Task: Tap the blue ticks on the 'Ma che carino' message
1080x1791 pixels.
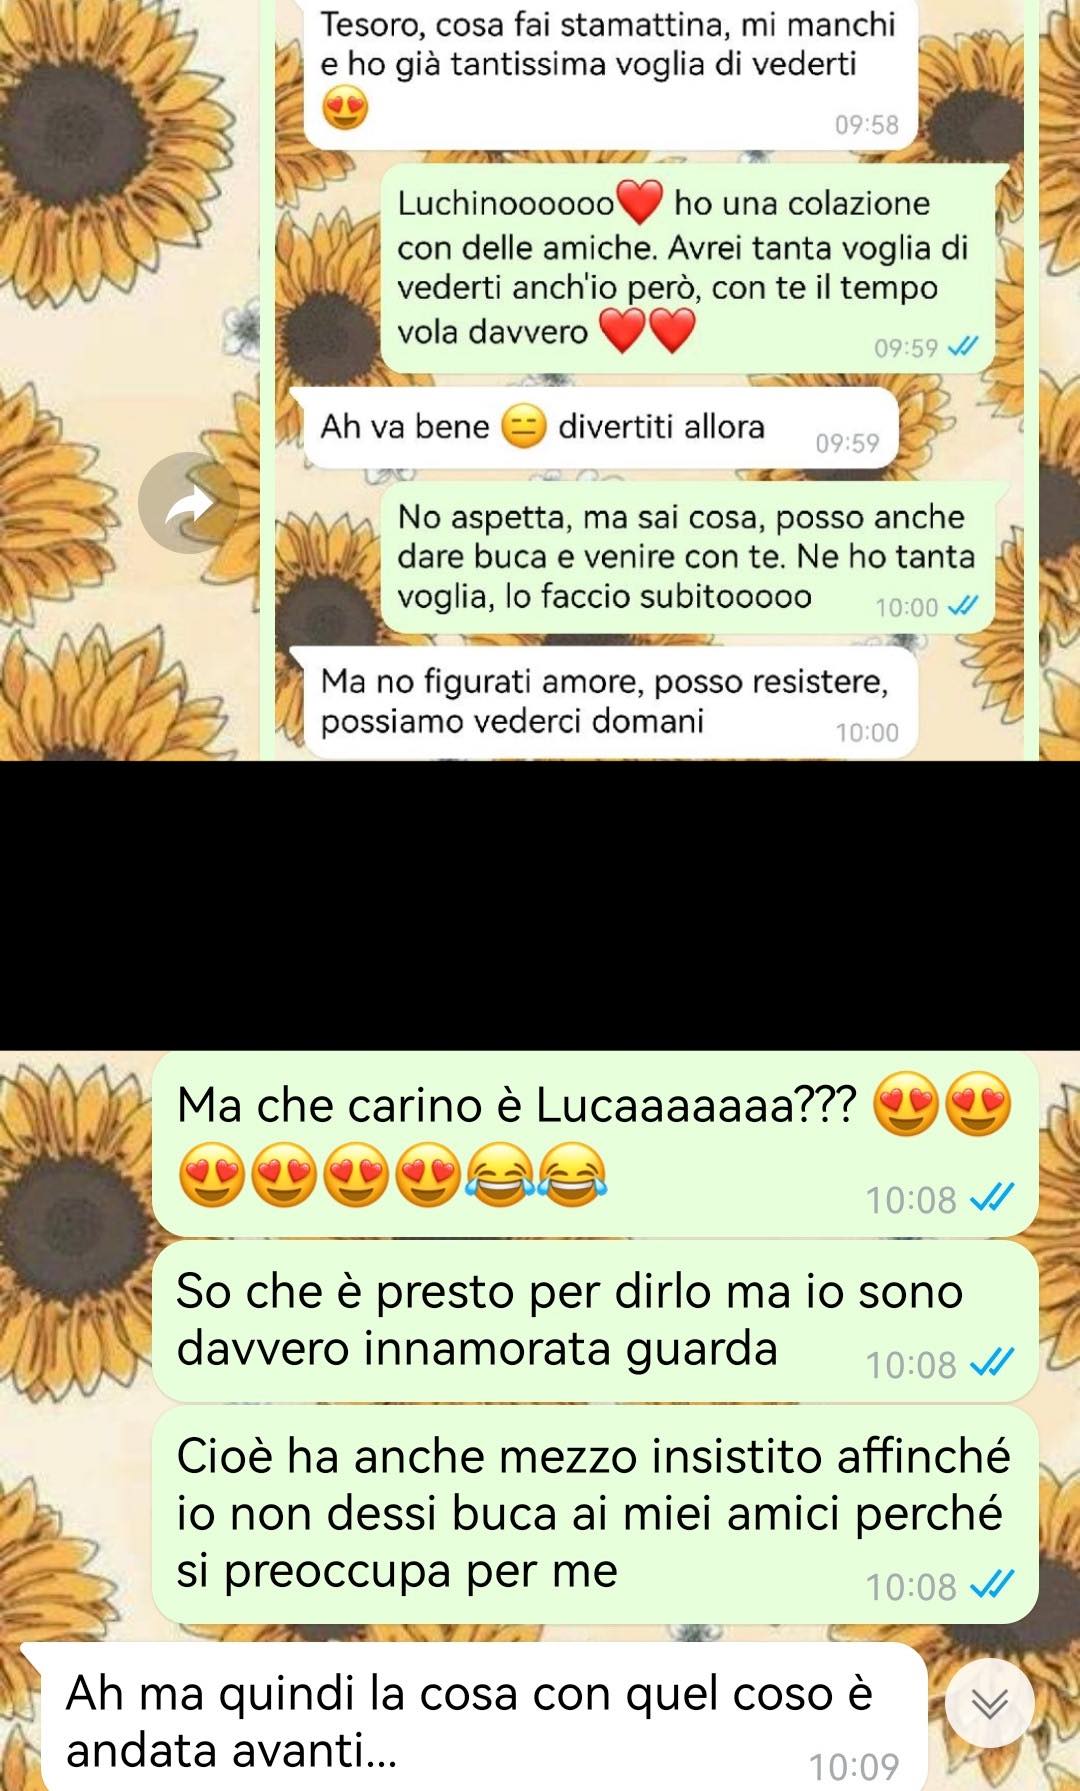Action: pos(992,1198)
